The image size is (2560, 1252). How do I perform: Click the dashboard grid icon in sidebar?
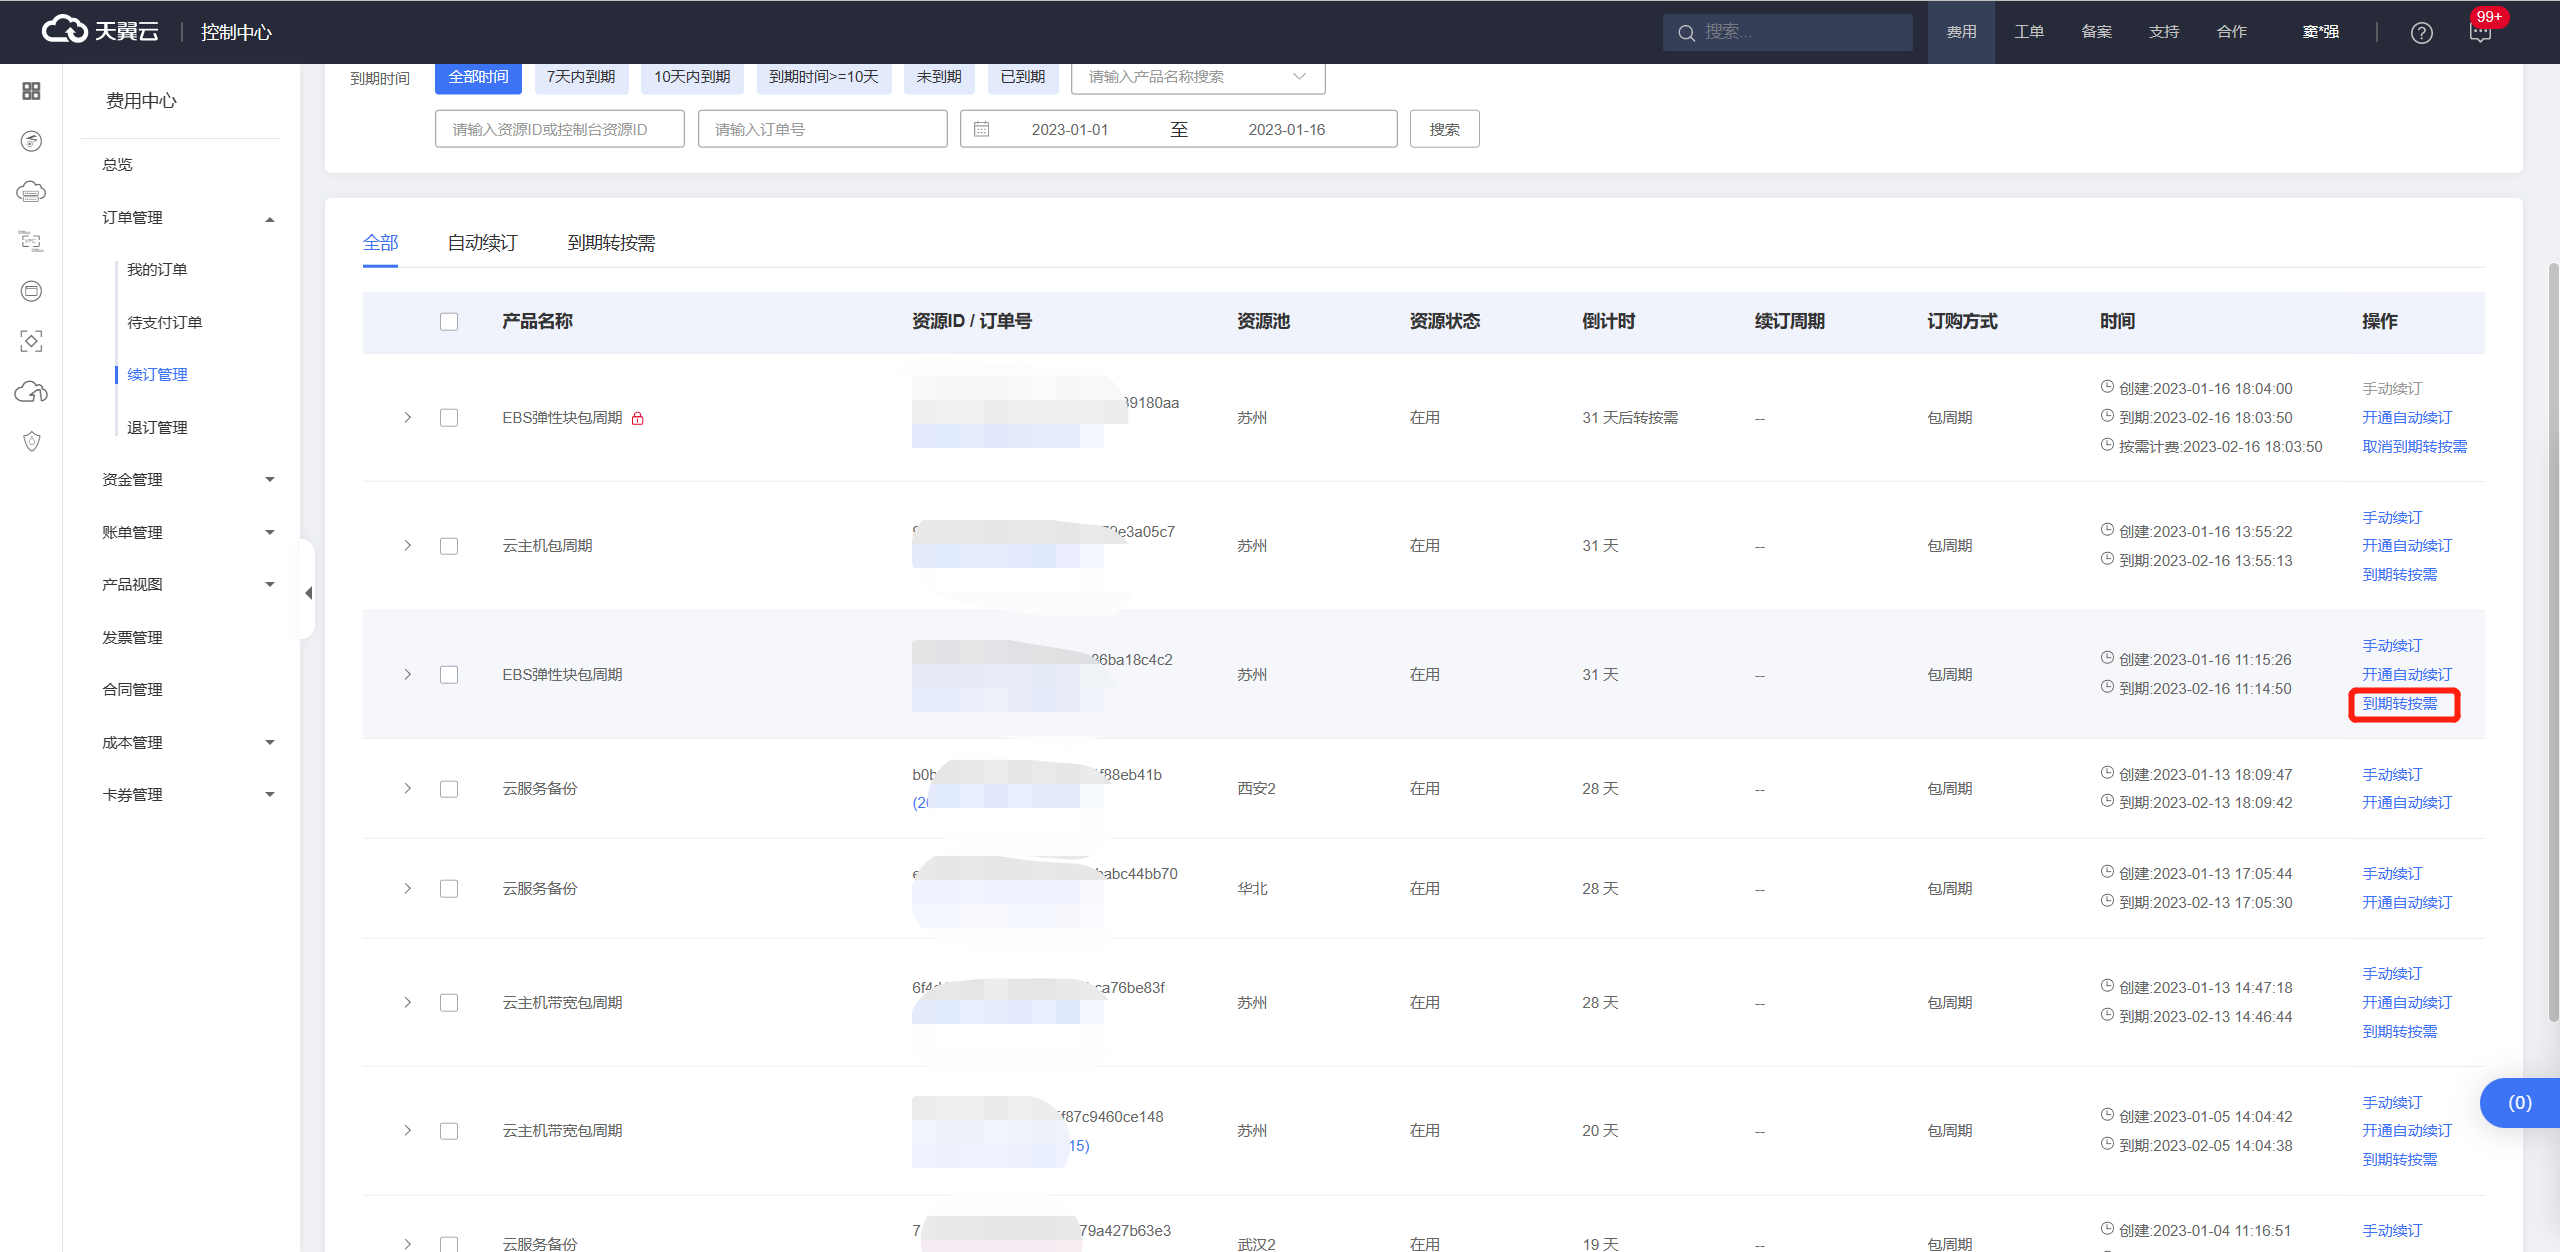pyautogui.click(x=31, y=91)
